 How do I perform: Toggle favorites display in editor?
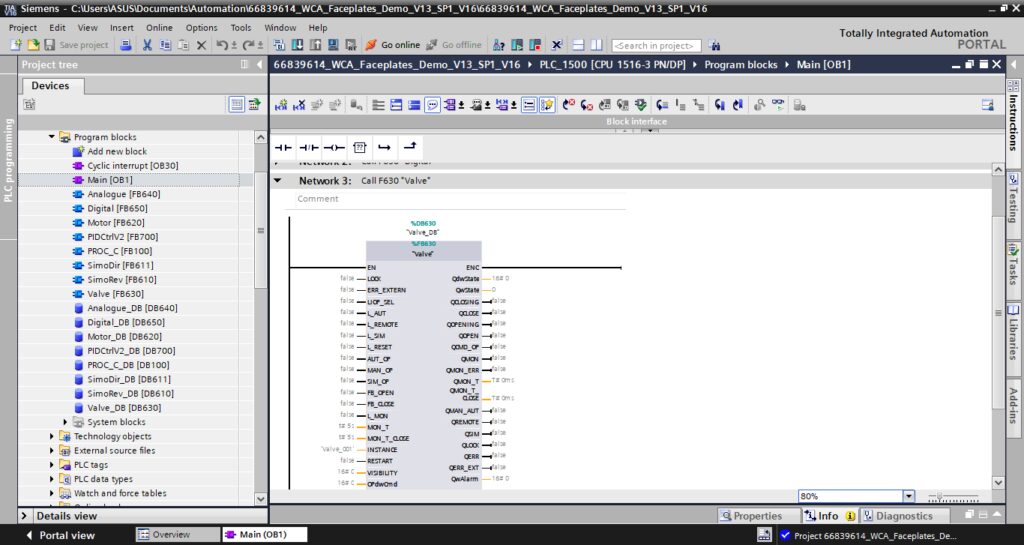tap(547, 104)
